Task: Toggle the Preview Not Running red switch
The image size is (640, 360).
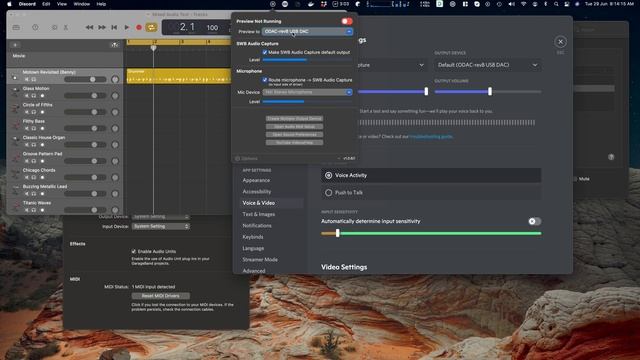Action: coord(347,21)
